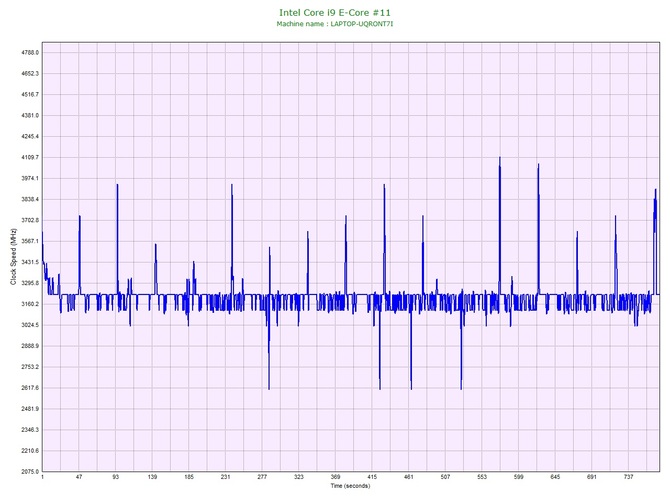Click the Clock Speed (MHz) axis label
The width and height of the screenshot is (670, 503).
(x=13, y=257)
